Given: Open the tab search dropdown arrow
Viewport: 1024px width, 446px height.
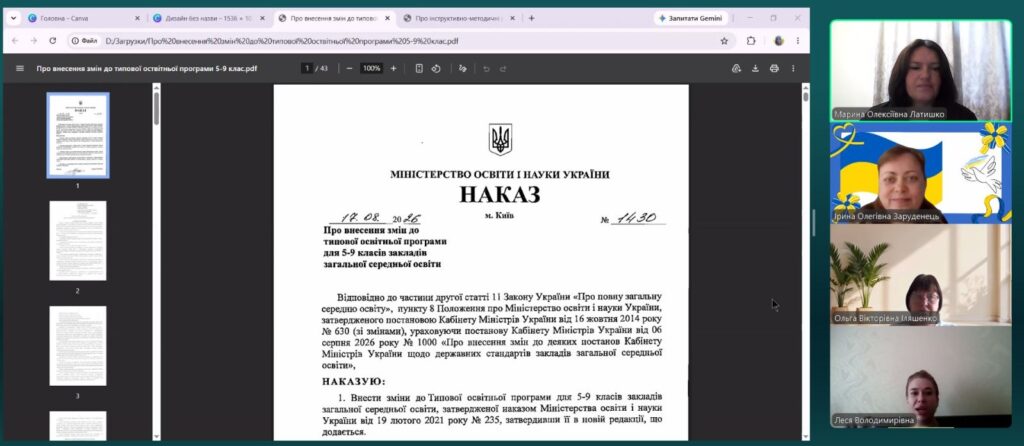Looking at the screenshot, I should pyautogui.click(x=13, y=18).
